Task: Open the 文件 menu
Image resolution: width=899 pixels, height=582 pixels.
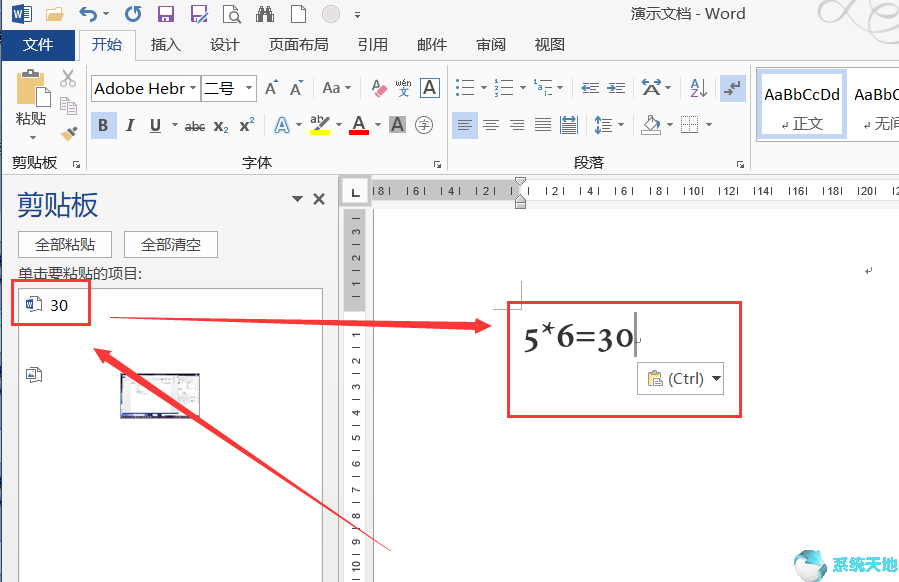Action: click(x=39, y=44)
